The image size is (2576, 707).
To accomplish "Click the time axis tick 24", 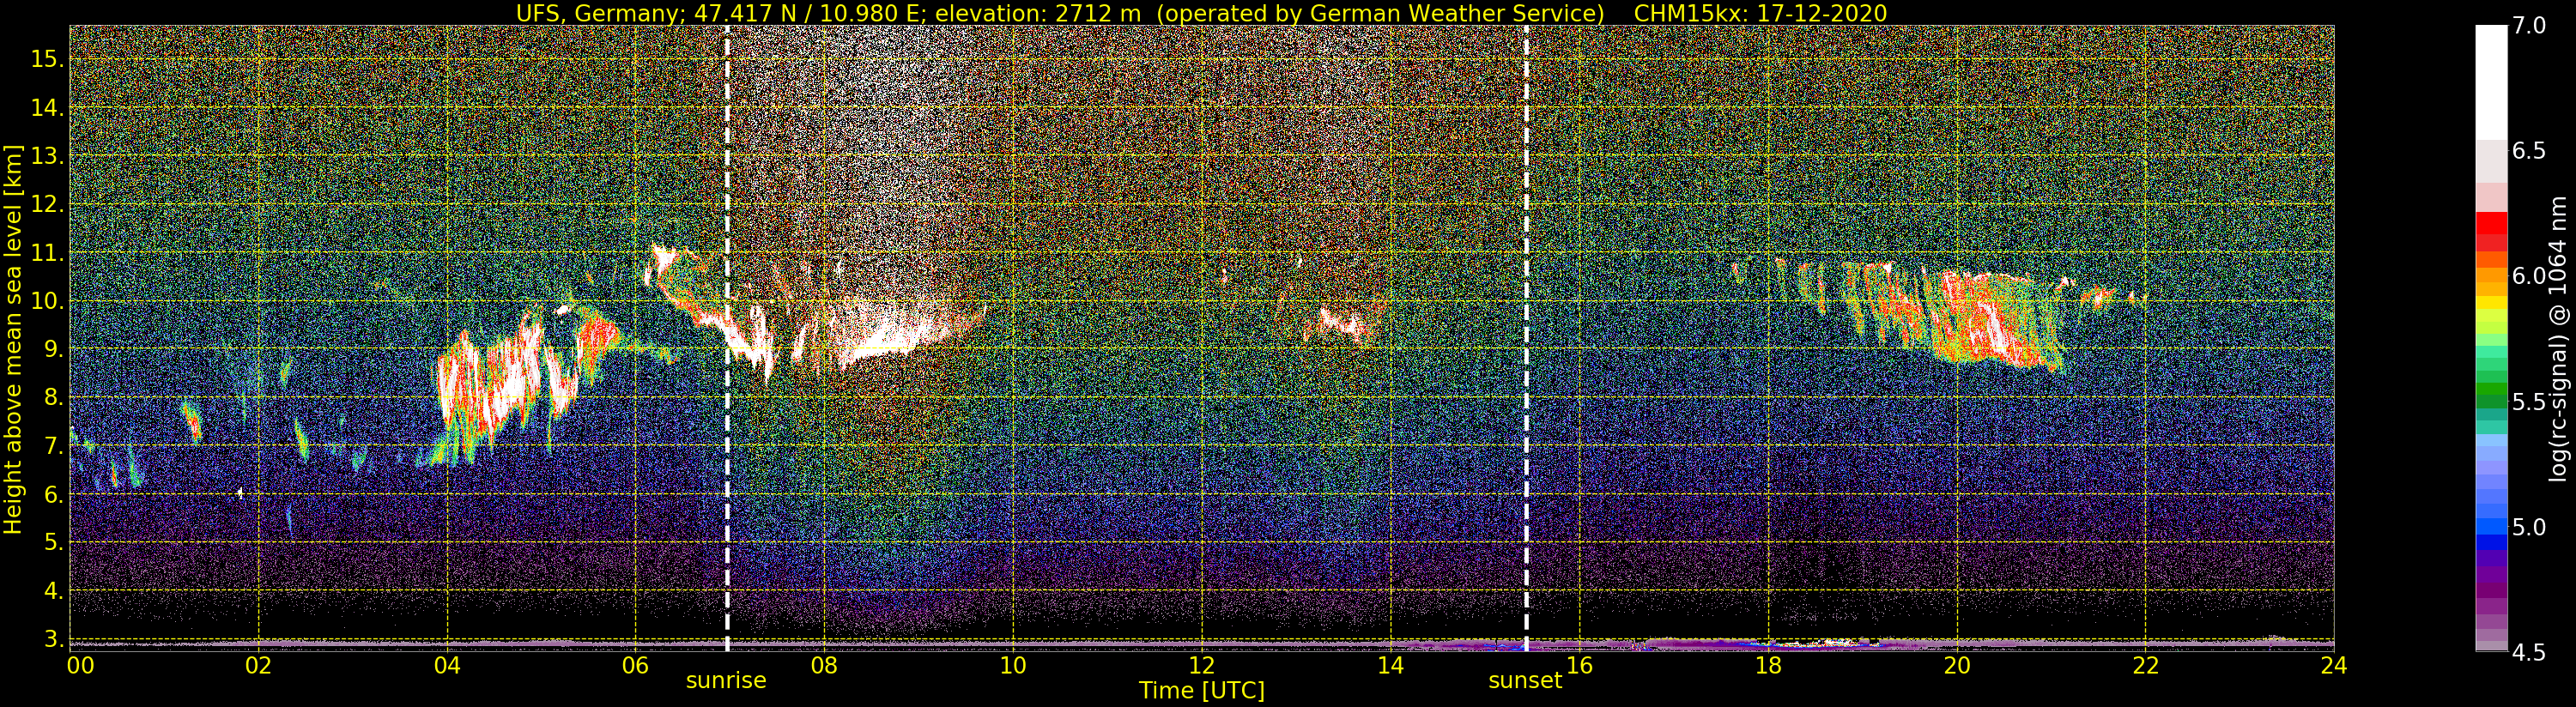I will (x=2333, y=665).
